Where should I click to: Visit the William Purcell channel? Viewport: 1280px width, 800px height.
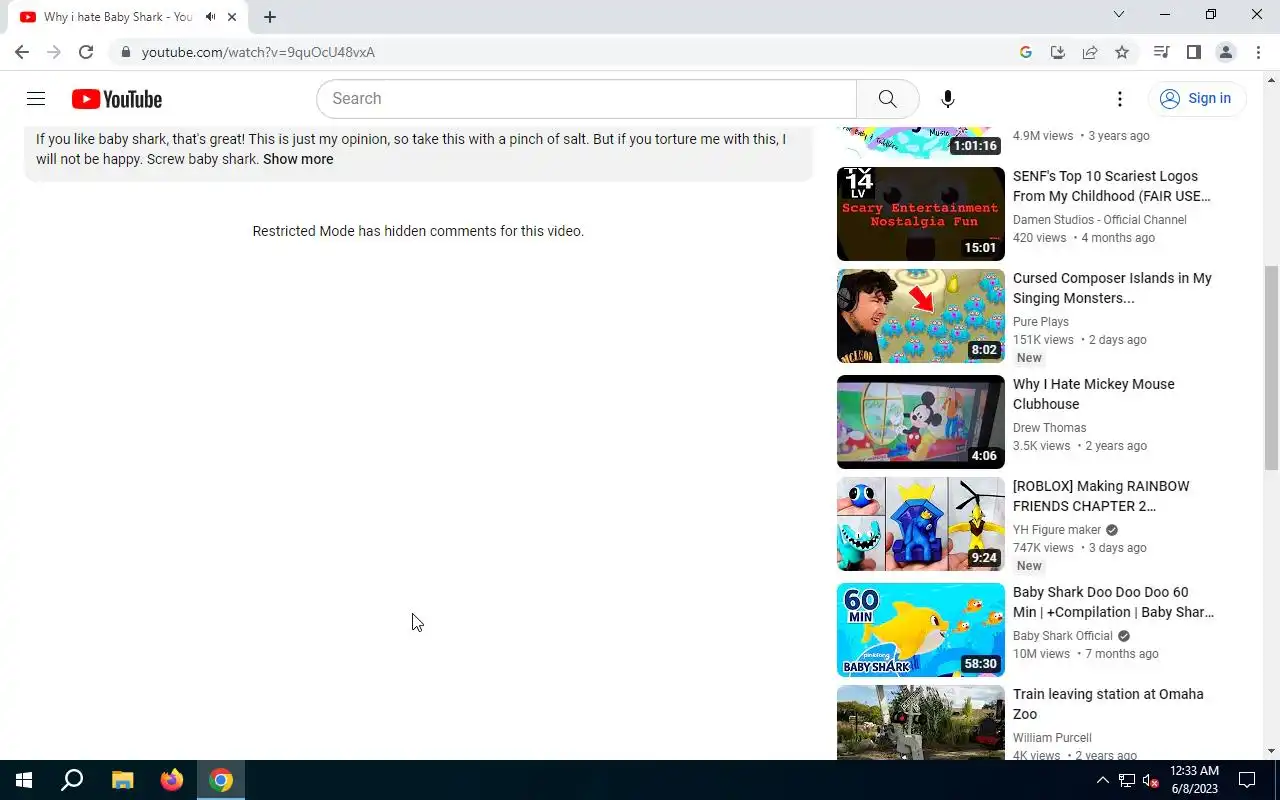(1052, 738)
